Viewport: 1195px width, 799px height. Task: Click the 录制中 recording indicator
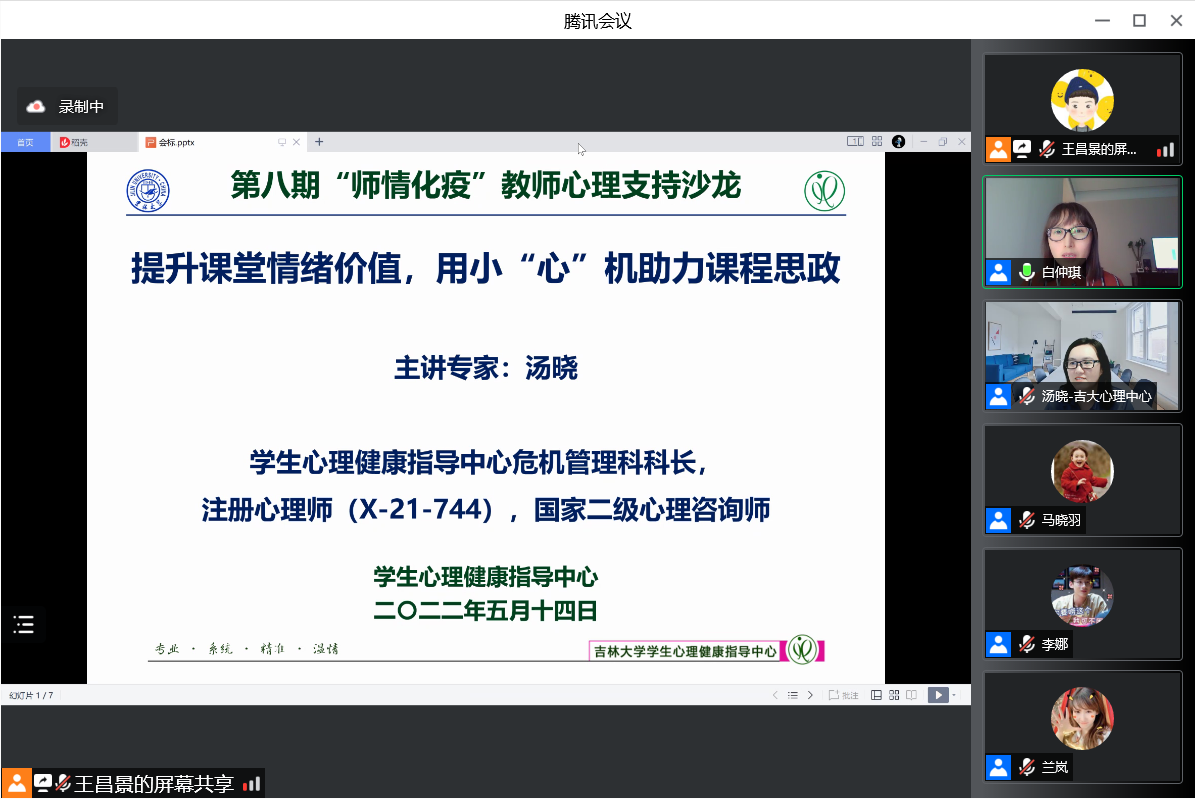(x=67, y=106)
